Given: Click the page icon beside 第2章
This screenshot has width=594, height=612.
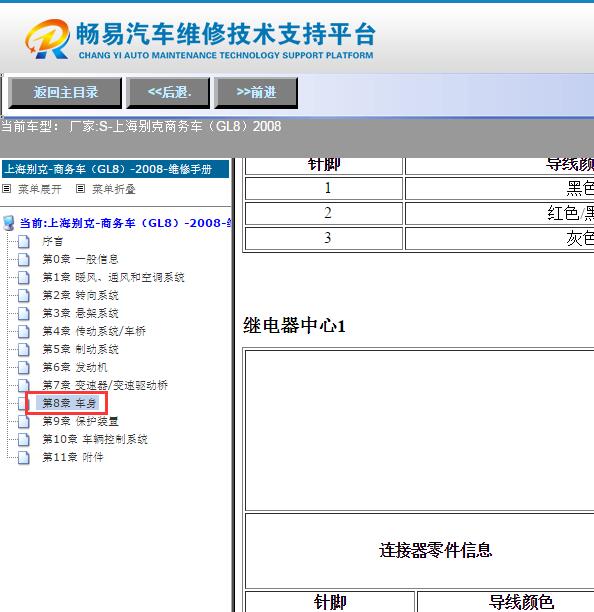Looking at the screenshot, I should coord(24,295).
